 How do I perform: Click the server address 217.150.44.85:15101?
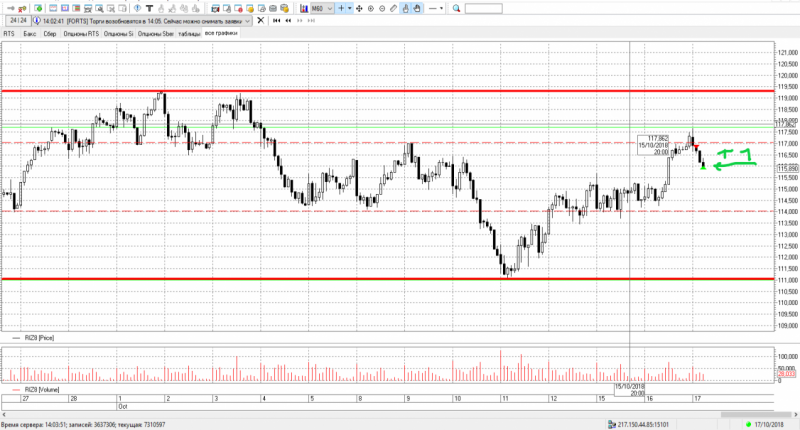tap(643, 424)
